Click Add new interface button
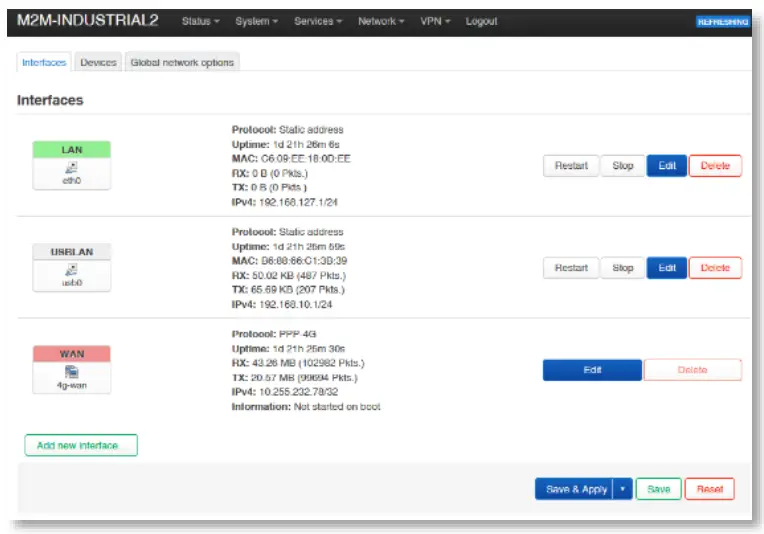 81,445
